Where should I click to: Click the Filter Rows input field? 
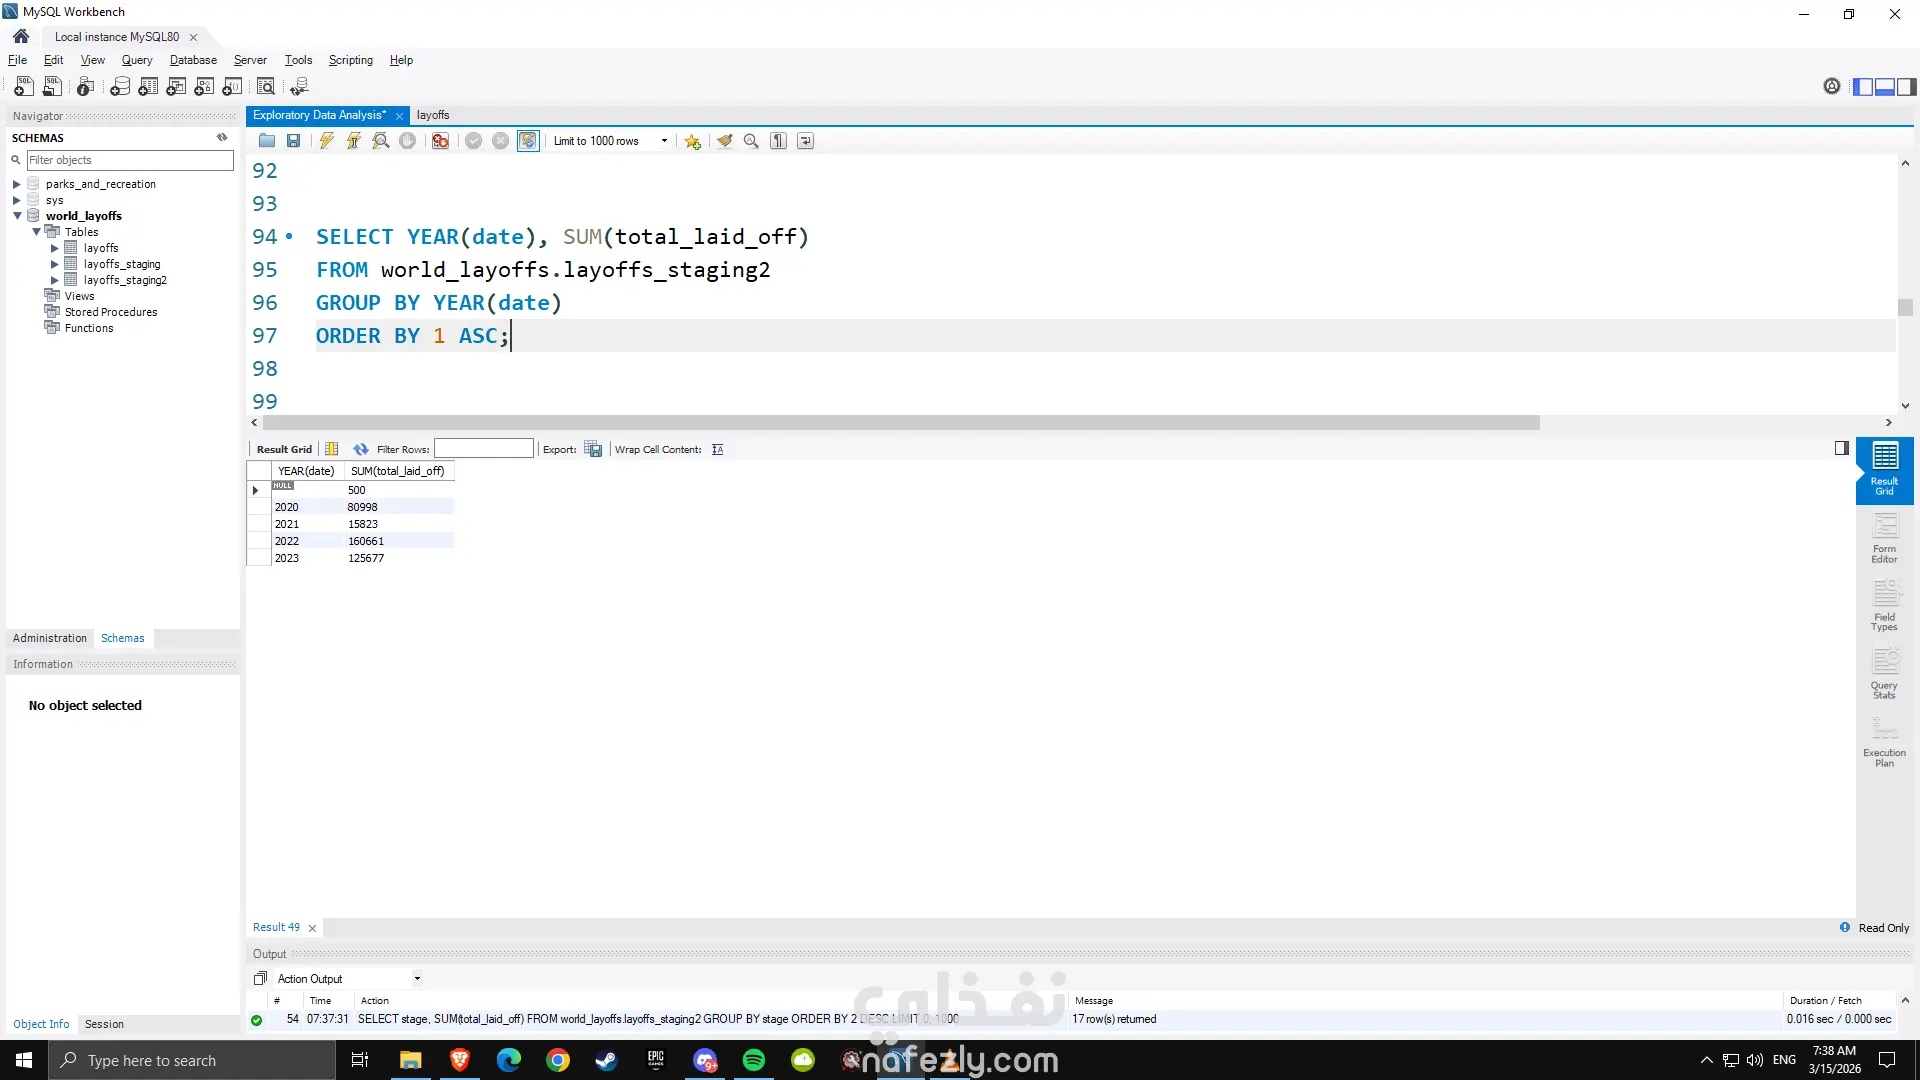[x=484, y=449]
